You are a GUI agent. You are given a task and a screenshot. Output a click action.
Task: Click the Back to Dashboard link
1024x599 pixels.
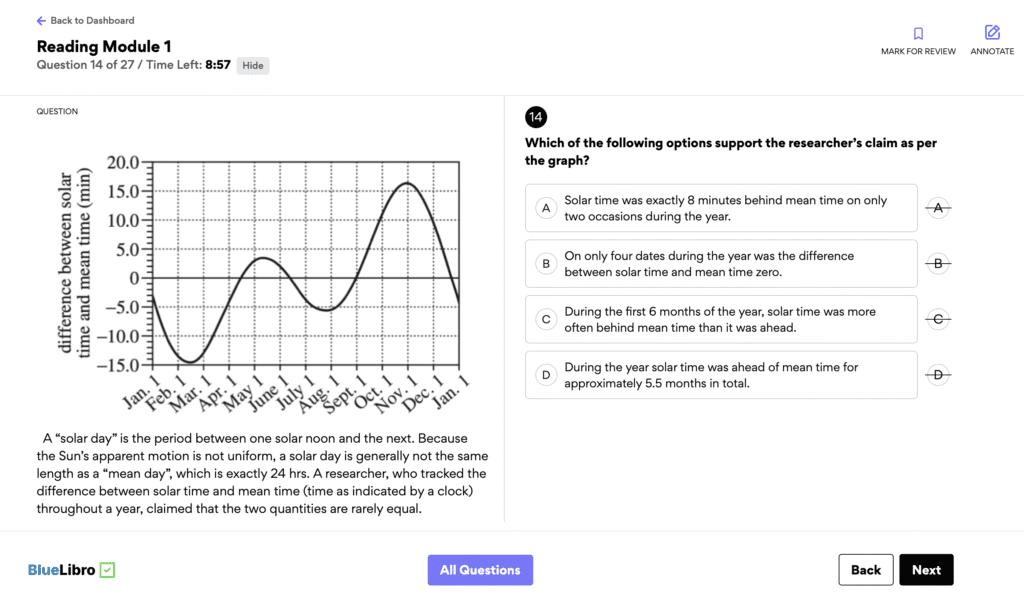point(92,21)
